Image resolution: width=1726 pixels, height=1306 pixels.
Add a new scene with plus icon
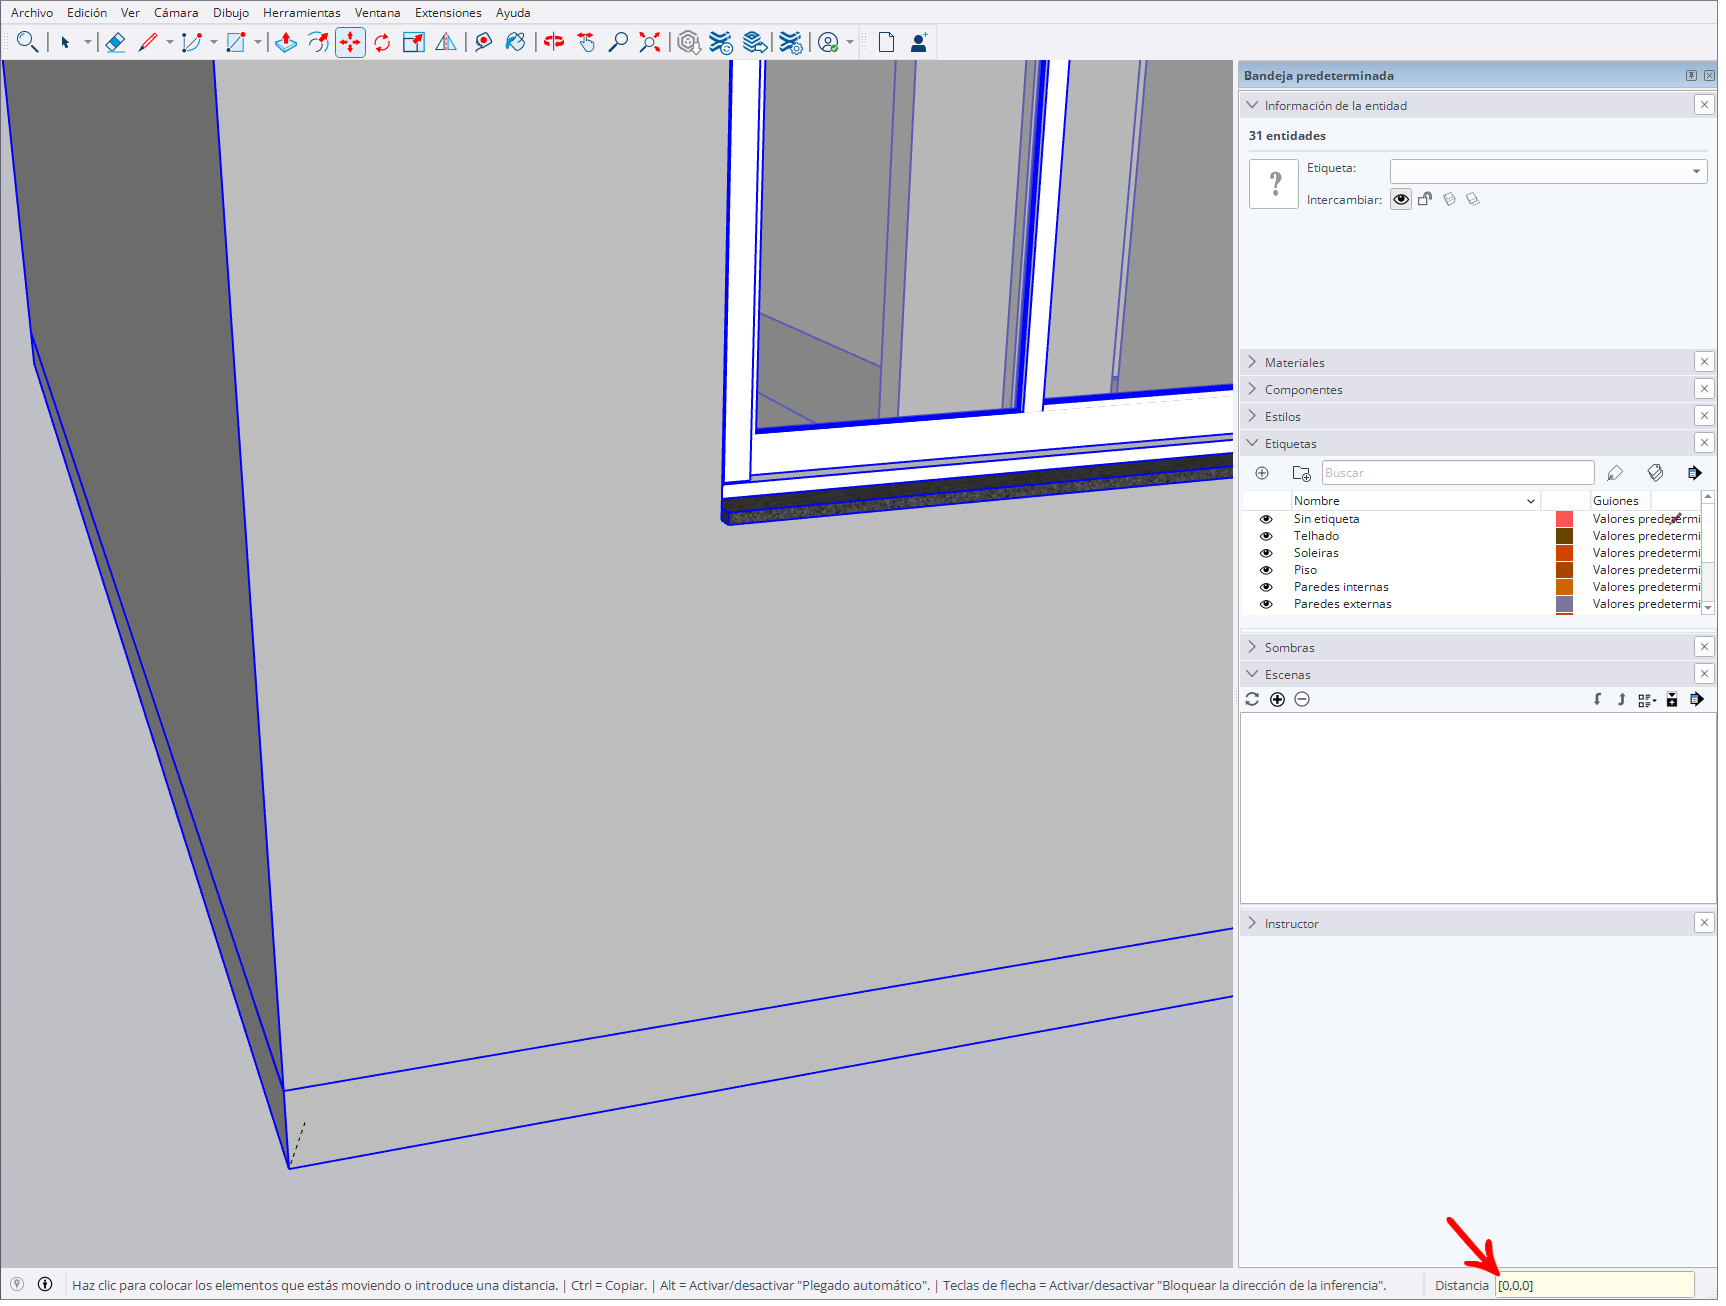point(1277,699)
